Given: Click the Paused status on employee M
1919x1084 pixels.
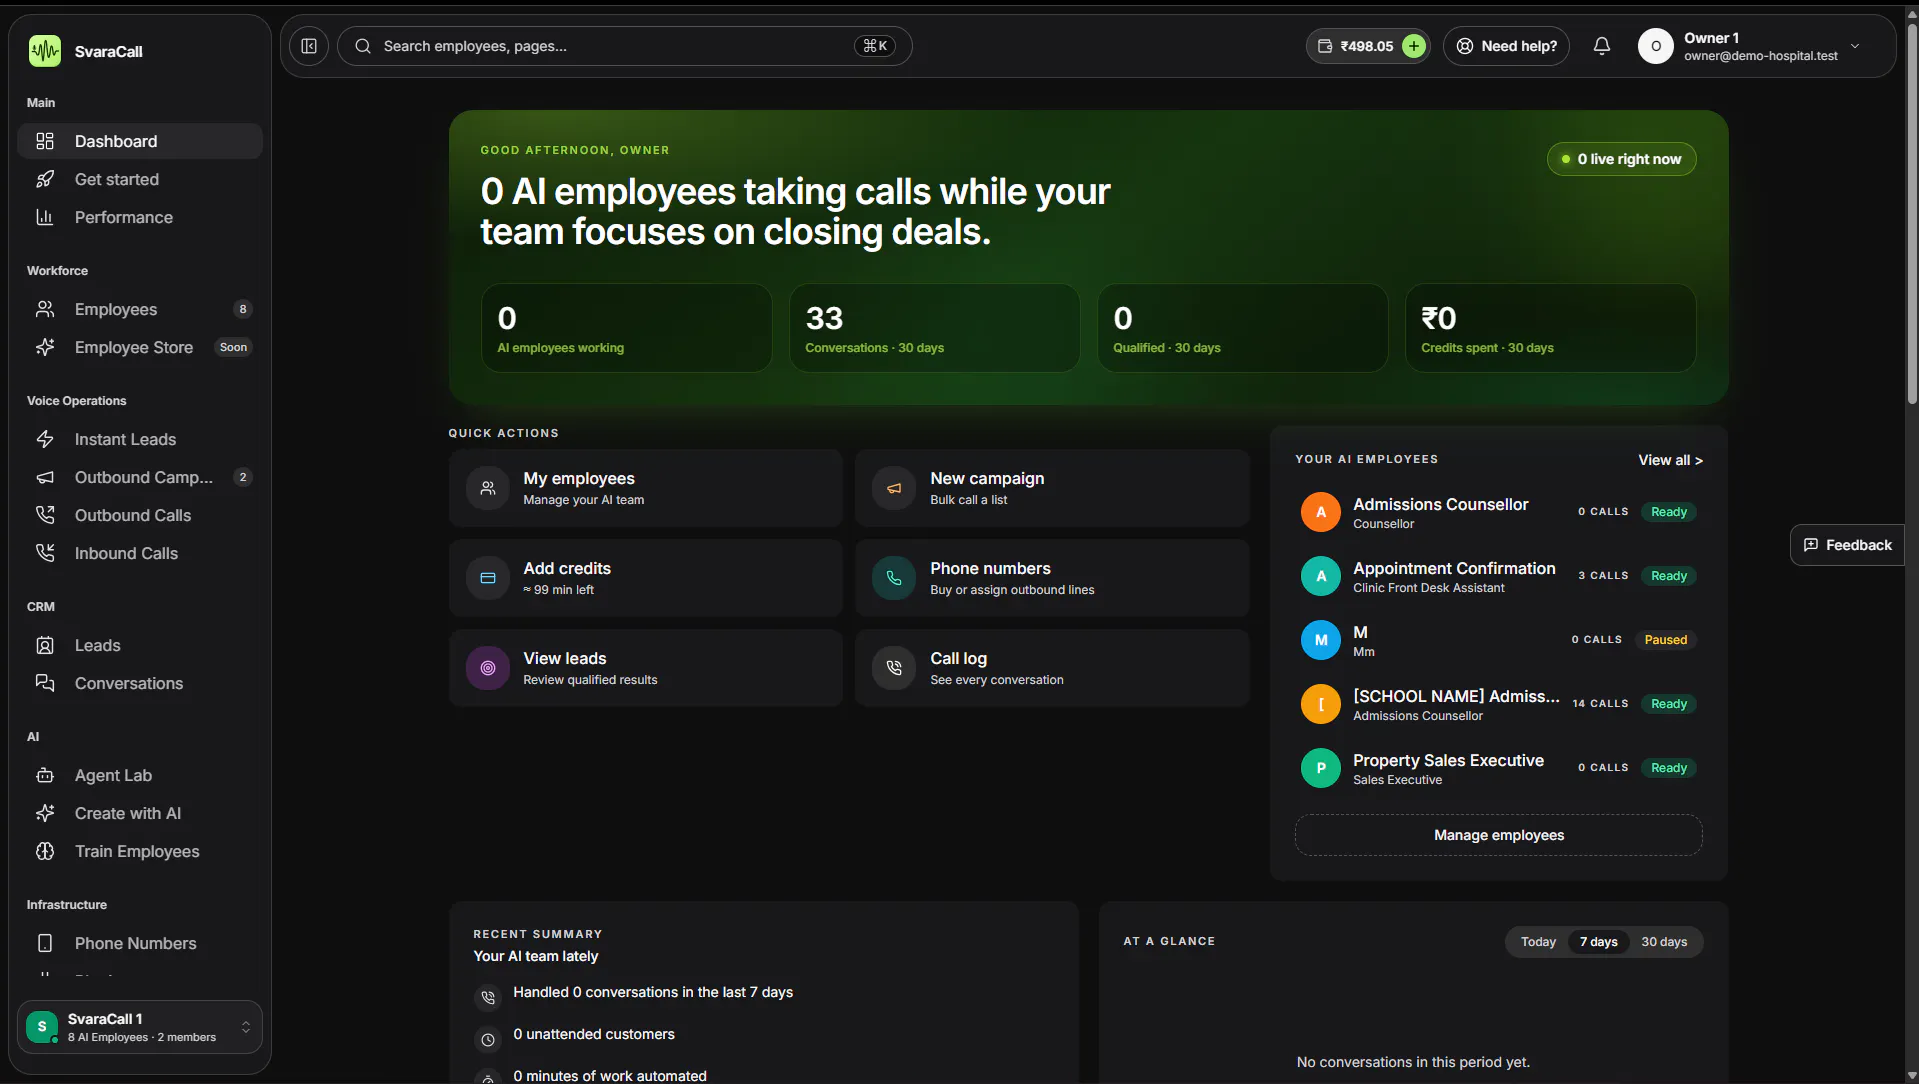Looking at the screenshot, I should coord(1665,640).
